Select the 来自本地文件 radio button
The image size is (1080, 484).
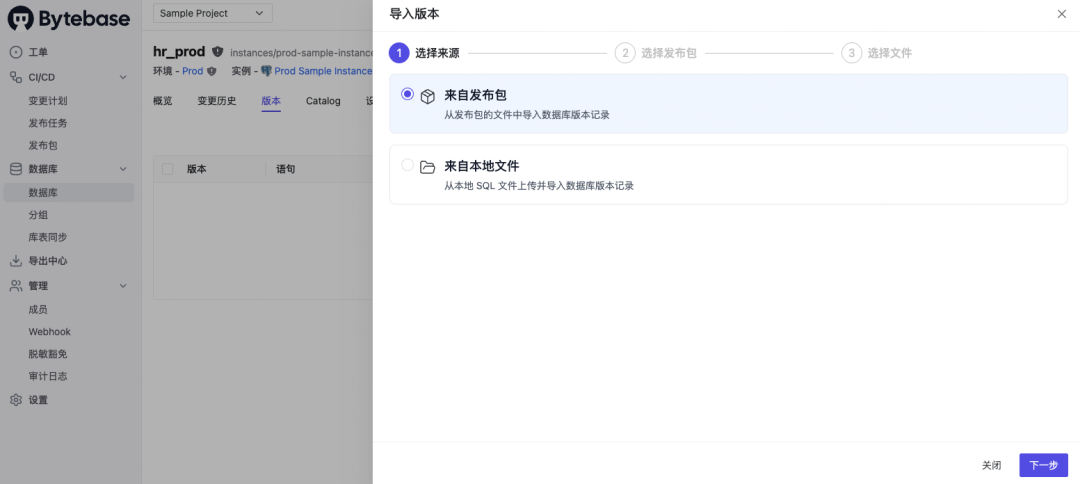point(407,165)
